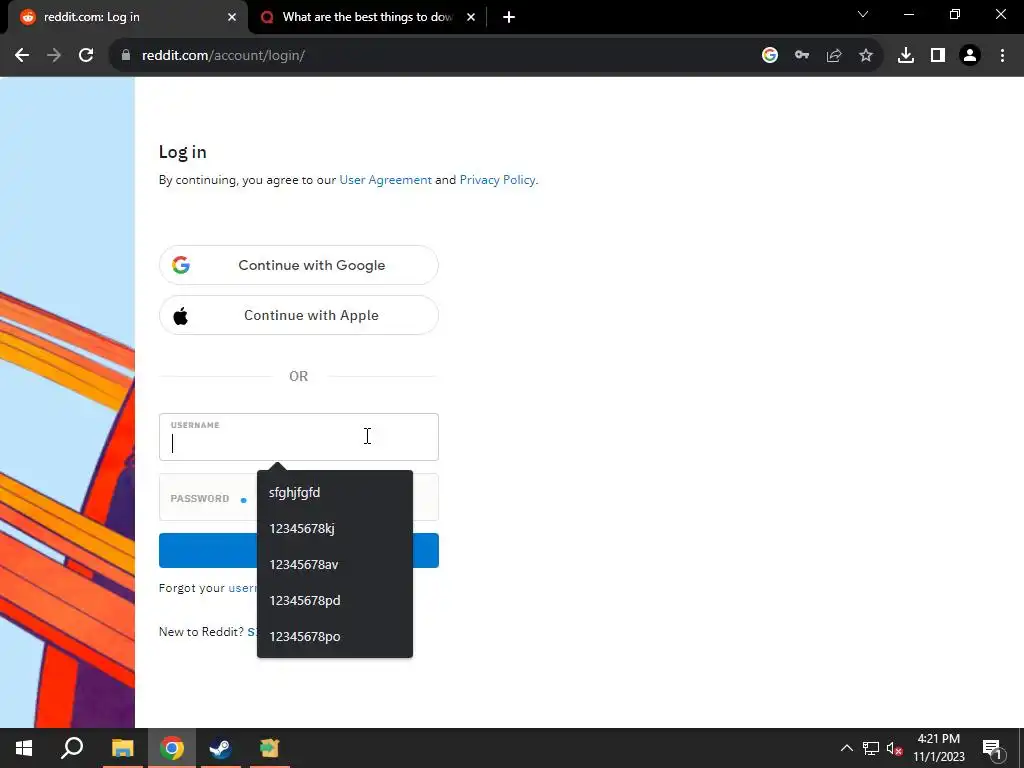
Task: Open a new browser tab
Action: (509, 17)
